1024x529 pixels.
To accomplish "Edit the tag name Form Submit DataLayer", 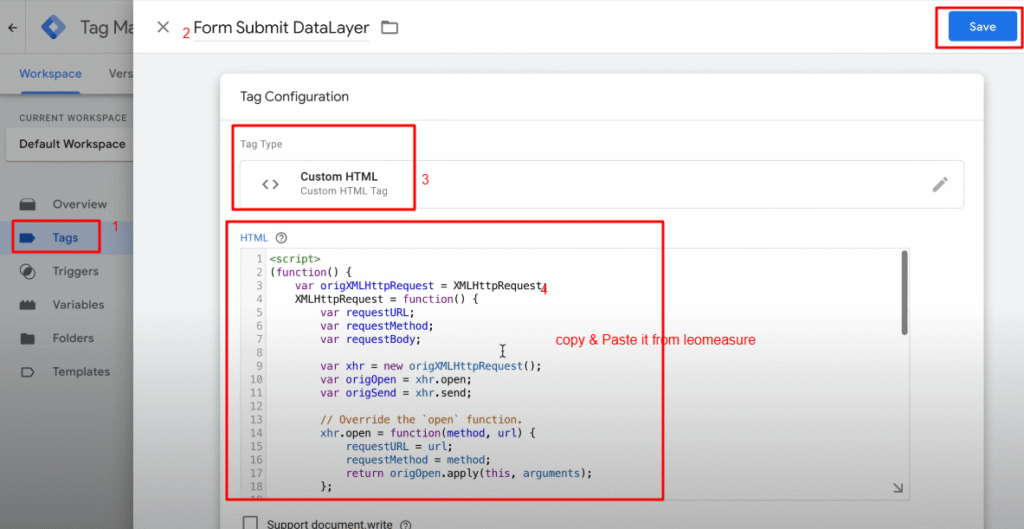I will [281, 28].
